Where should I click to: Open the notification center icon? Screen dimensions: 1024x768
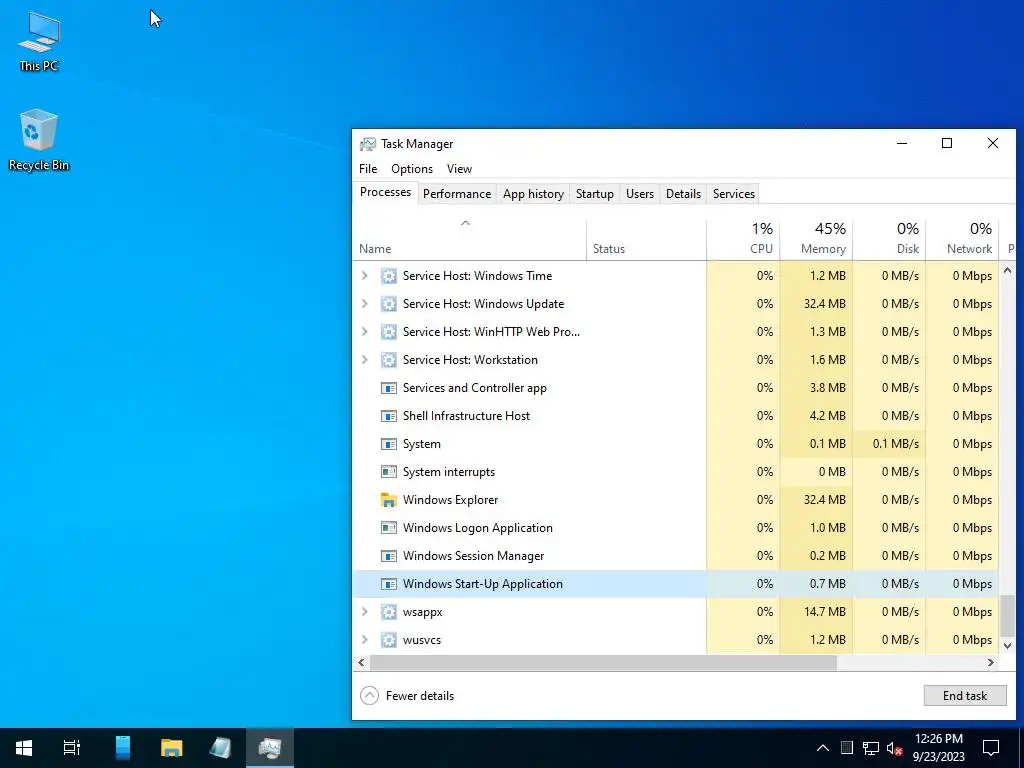pos(991,748)
